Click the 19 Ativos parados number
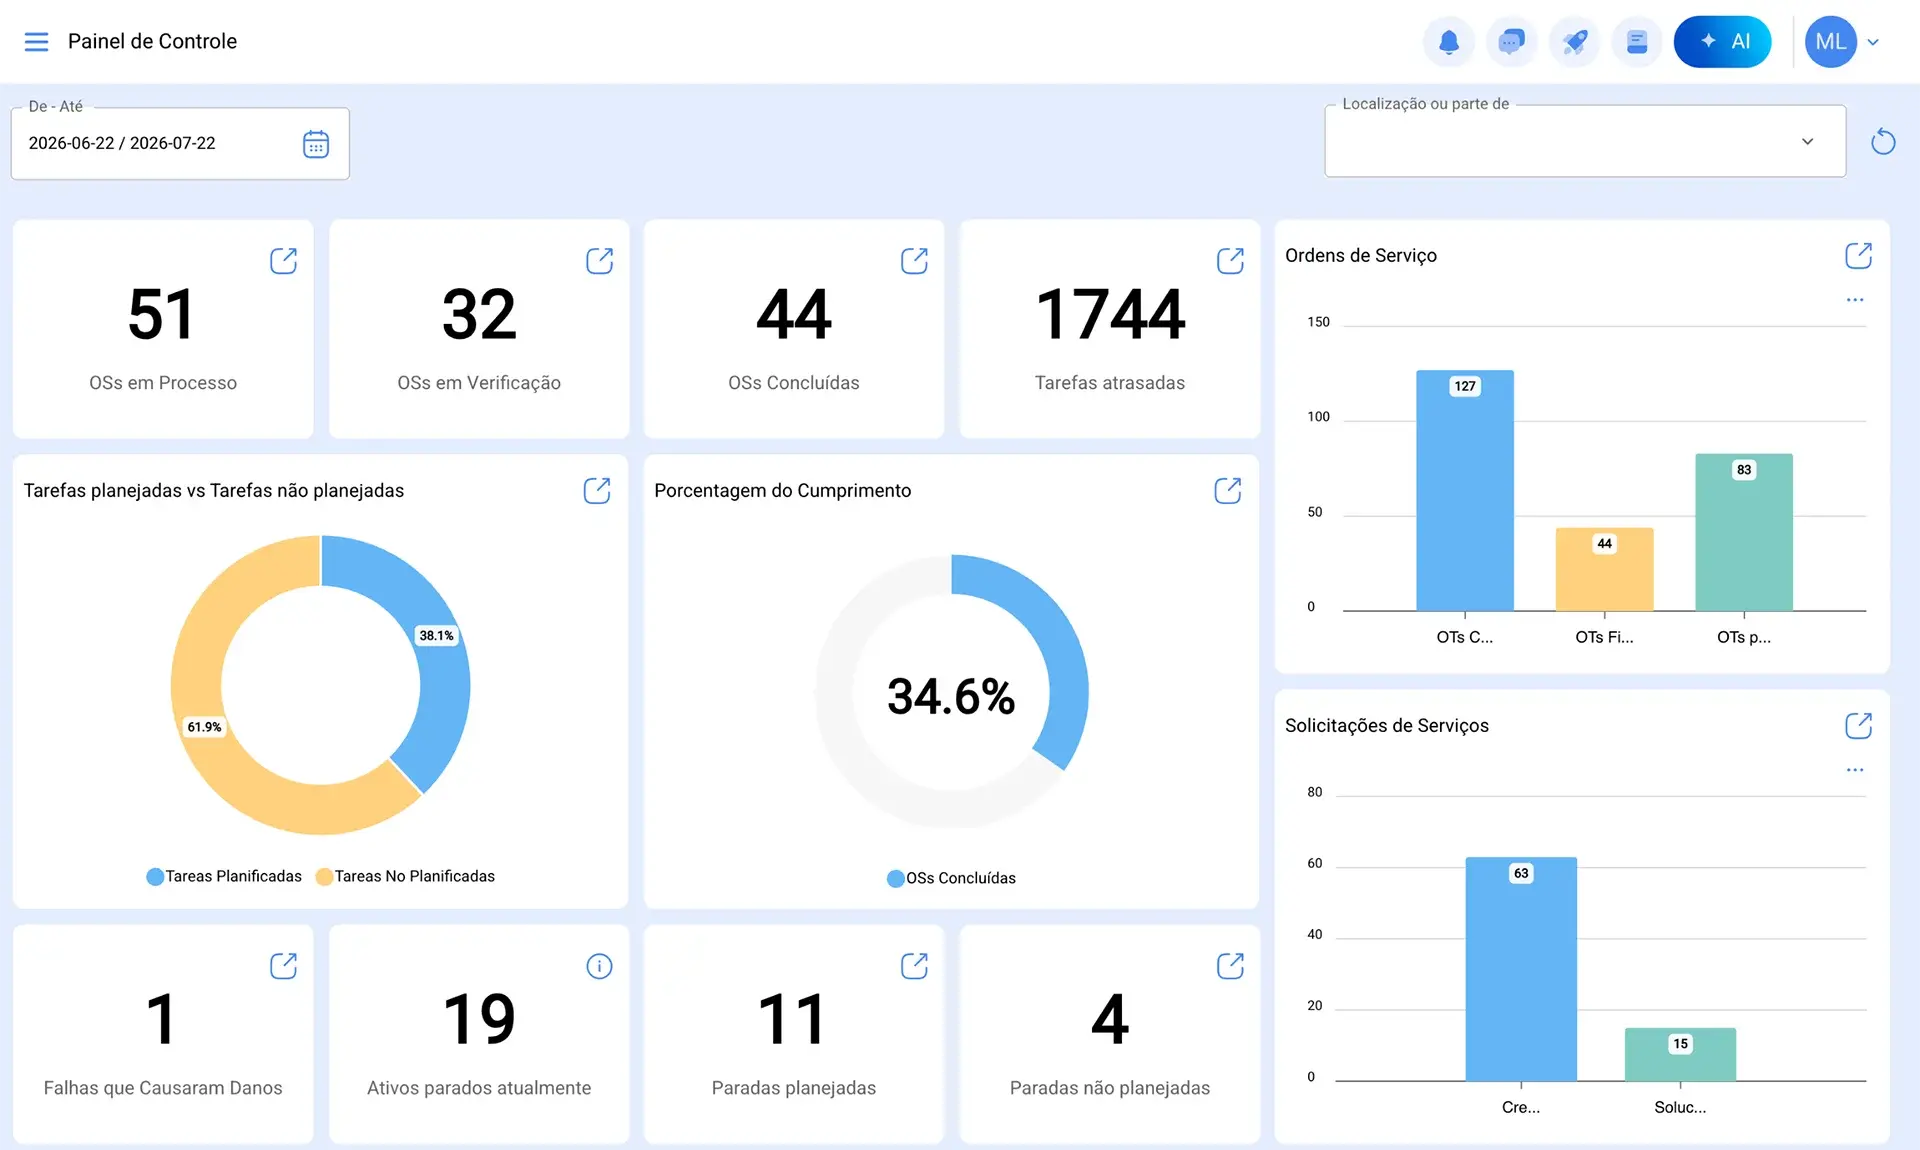This screenshot has height=1150, width=1920. [479, 1019]
